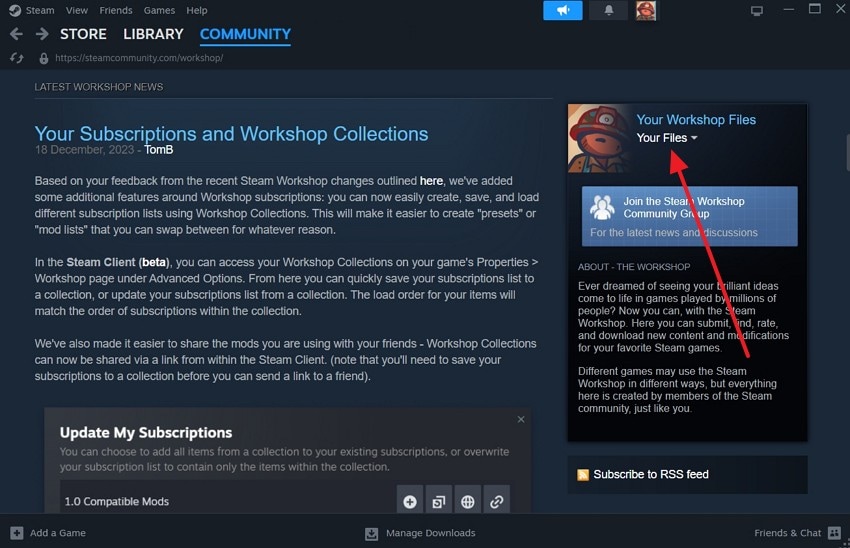Open Friends & Chat
Image resolution: width=850 pixels, height=548 pixels.
click(x=787, y=533)
